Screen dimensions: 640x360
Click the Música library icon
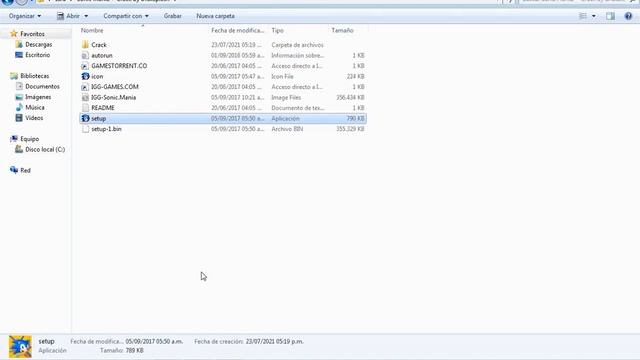pyautogui.click(x=19, y=107)
